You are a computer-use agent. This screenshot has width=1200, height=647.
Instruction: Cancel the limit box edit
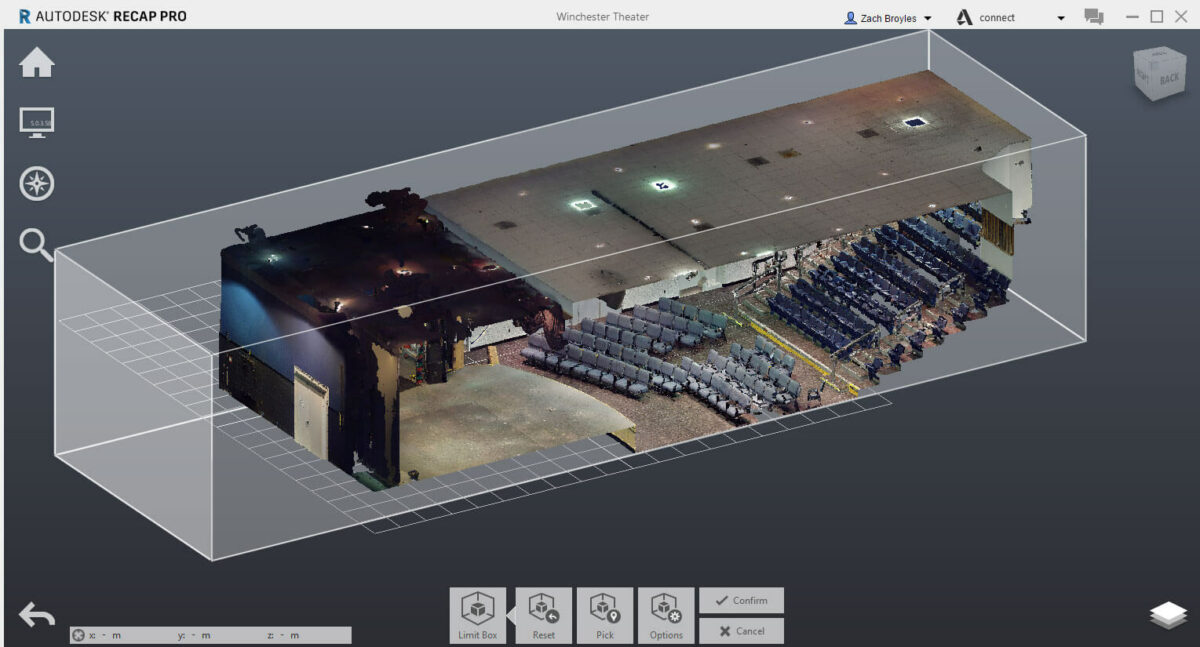741,631
